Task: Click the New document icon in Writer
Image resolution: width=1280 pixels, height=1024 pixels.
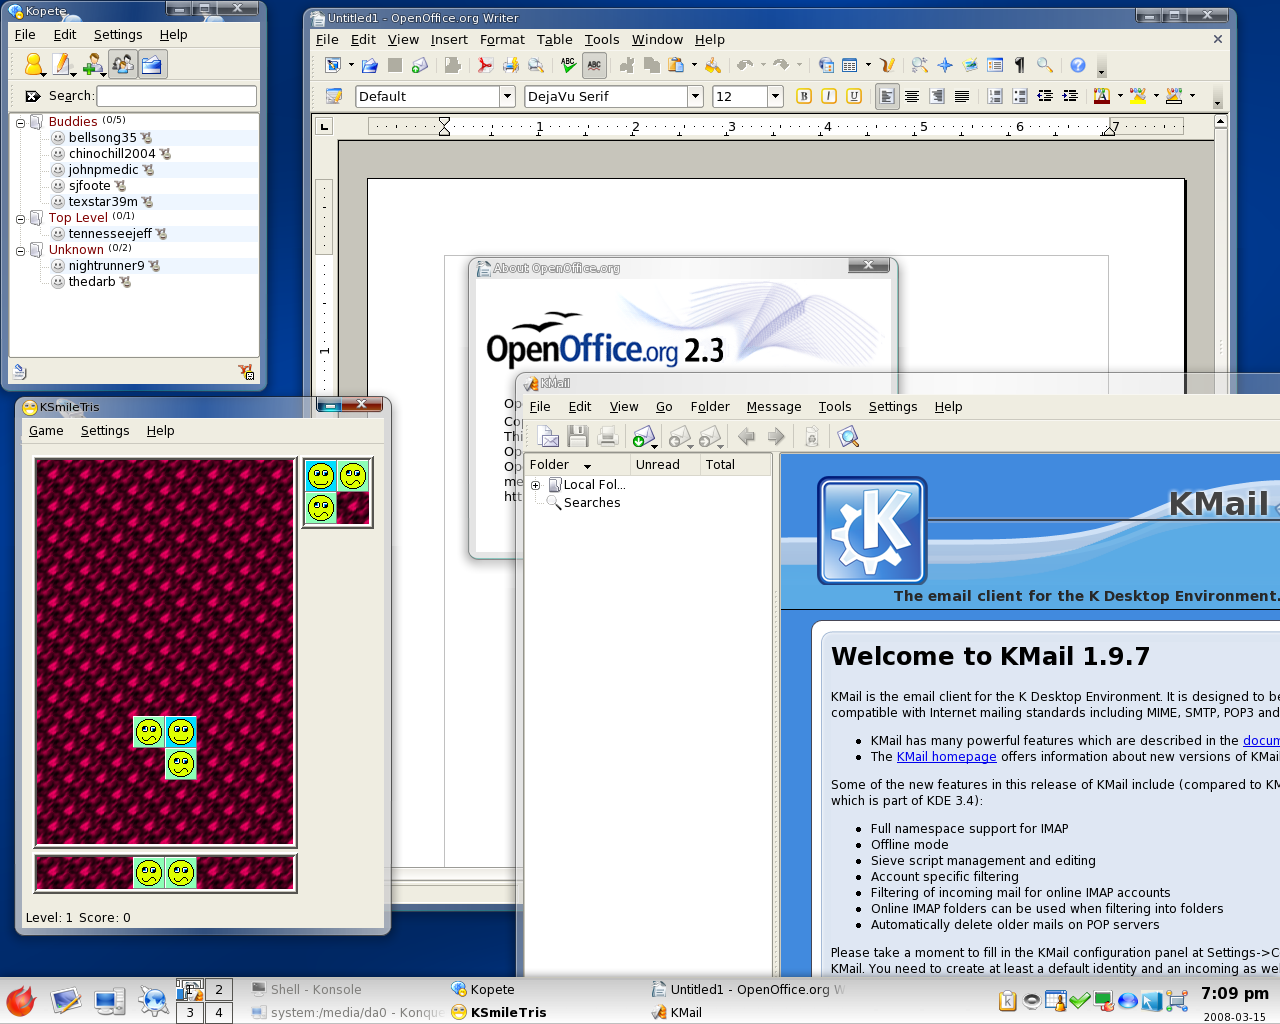Action: 334,65
